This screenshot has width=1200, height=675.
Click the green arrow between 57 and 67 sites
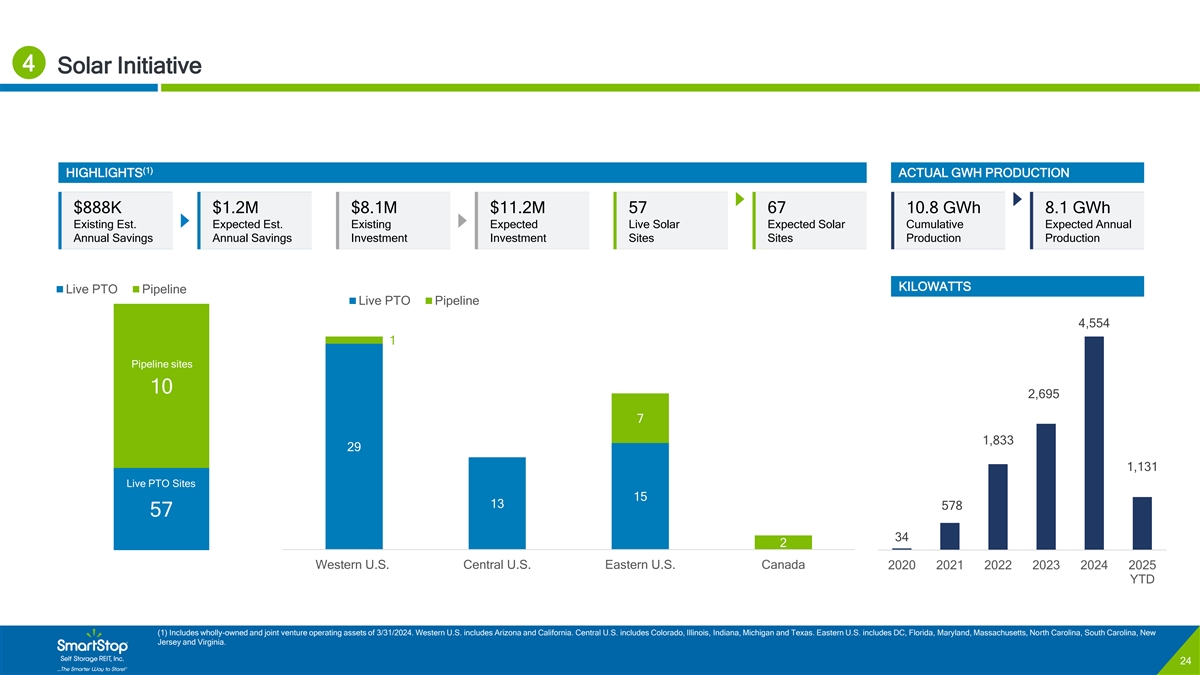(739, 200)
